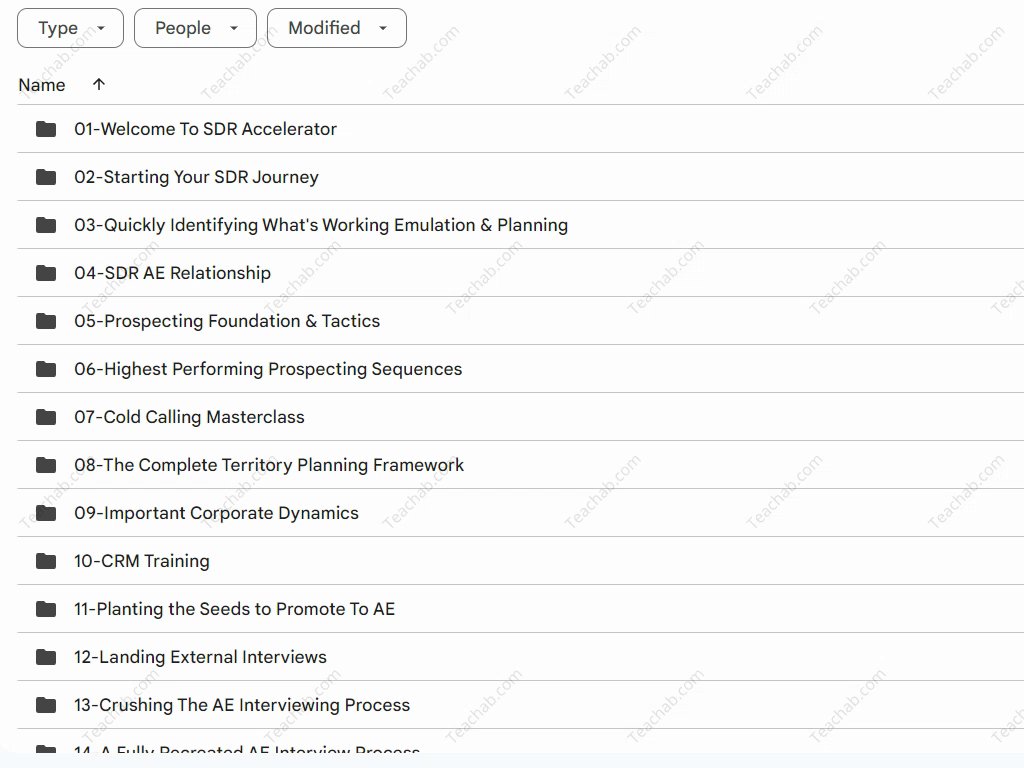
Task: Open the Modified filter dropdown
Action: (x=336, y=28)
